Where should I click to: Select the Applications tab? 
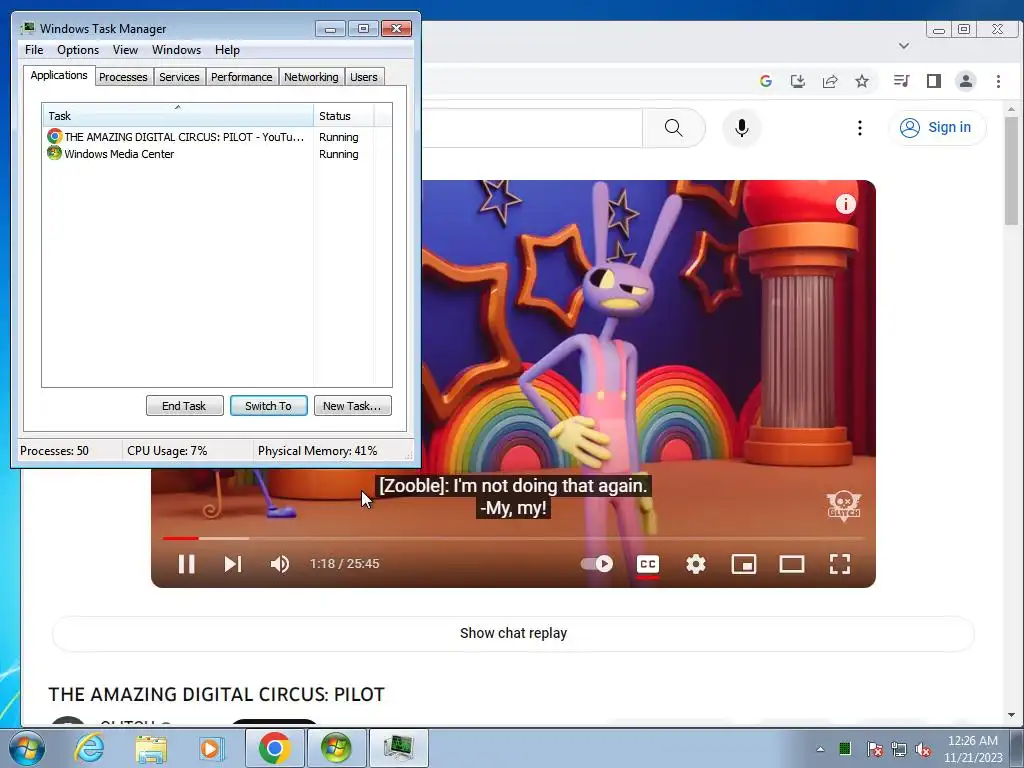(59, 75)
